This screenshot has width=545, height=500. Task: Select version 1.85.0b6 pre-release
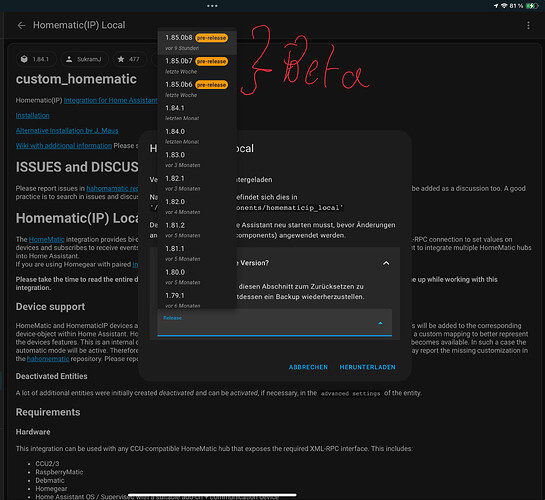click(x=197, y=89)
